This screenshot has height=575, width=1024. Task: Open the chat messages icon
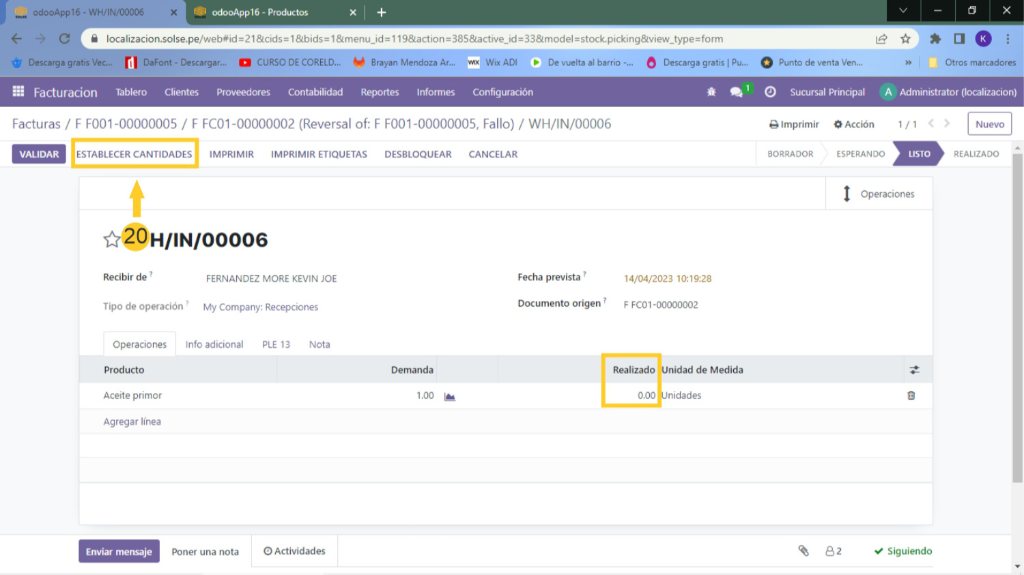[x=737, y=92]
